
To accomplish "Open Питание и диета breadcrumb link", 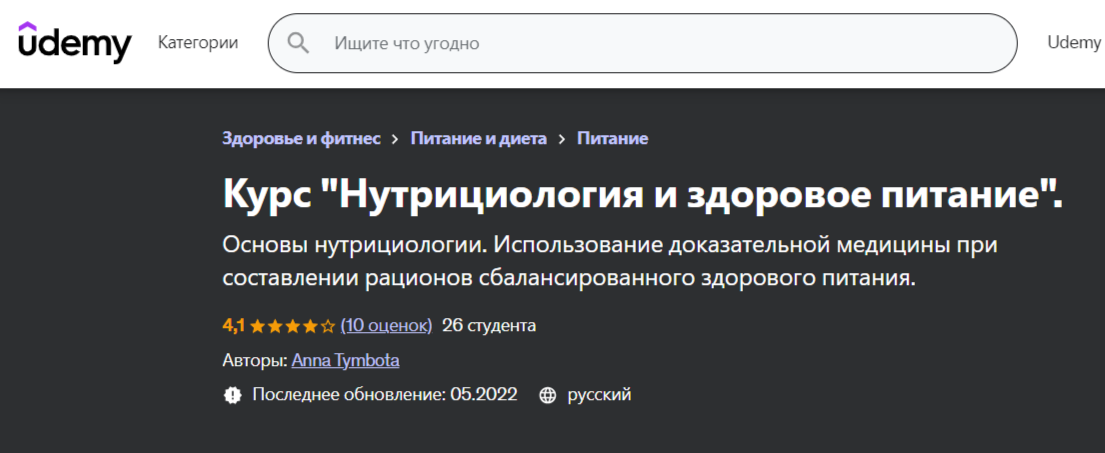I will click(478, 139).
